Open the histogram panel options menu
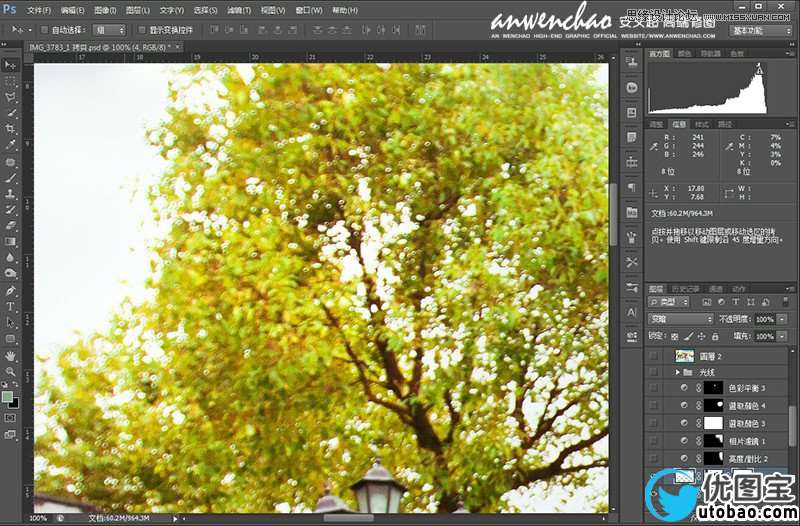 click(x=790, y=53)
